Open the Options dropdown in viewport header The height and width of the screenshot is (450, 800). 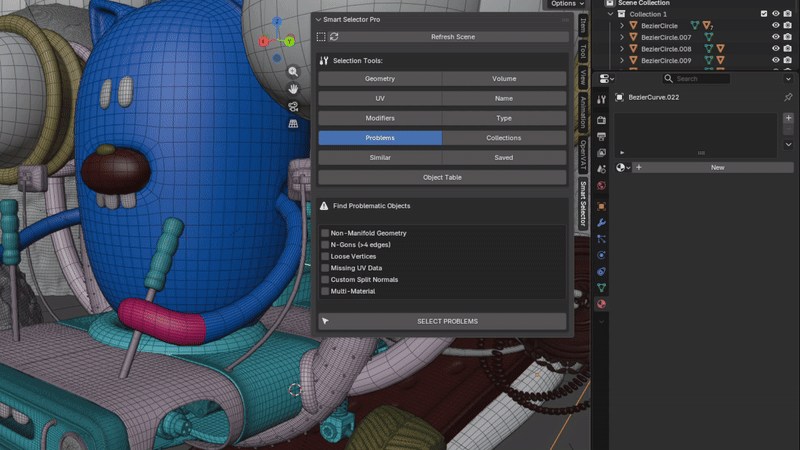point(567,4)
